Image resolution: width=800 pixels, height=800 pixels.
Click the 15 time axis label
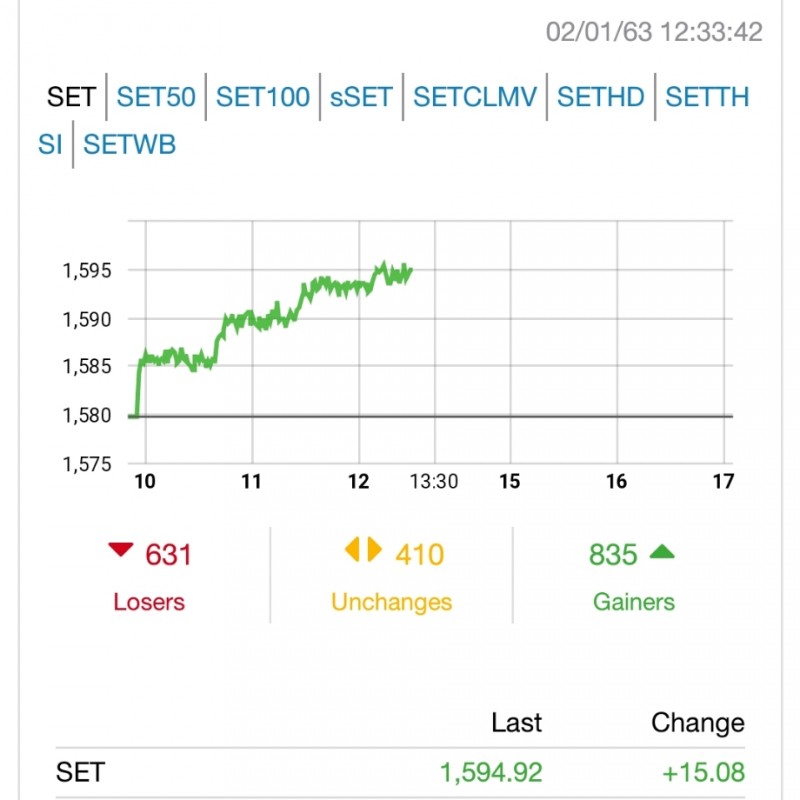[x=510, y=481]
